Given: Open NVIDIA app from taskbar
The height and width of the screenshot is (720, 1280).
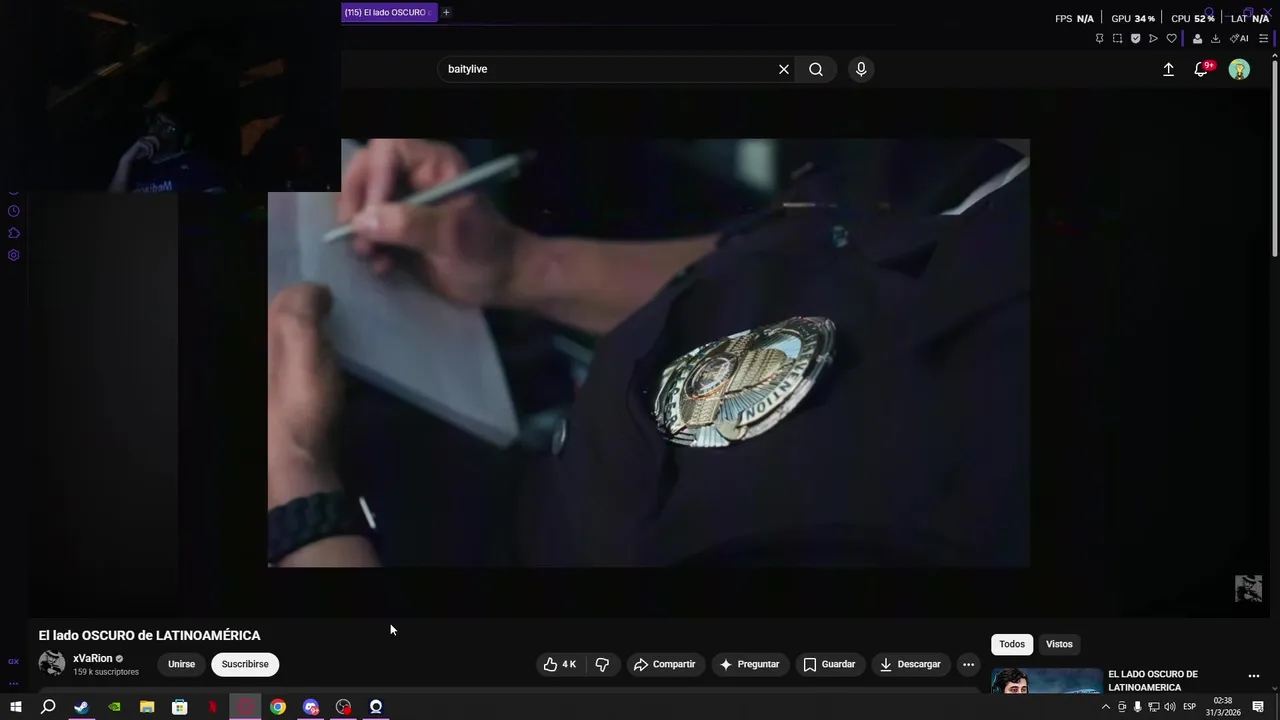Looking at the screenshot, I should pyautogui.click(x=114, y=707).
